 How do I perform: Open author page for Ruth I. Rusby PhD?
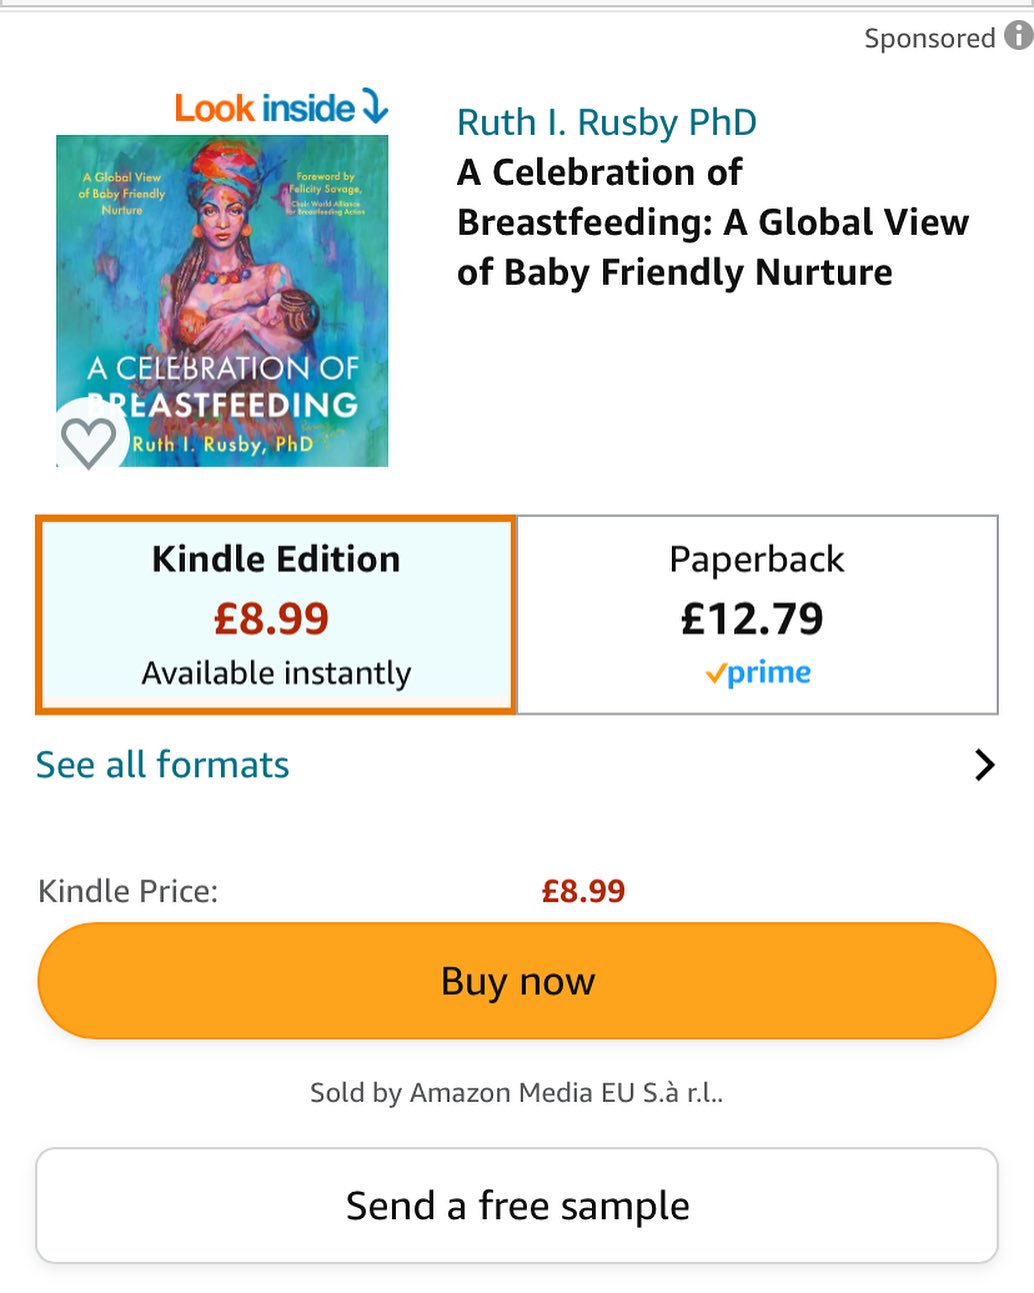click(x=606, y=122)
